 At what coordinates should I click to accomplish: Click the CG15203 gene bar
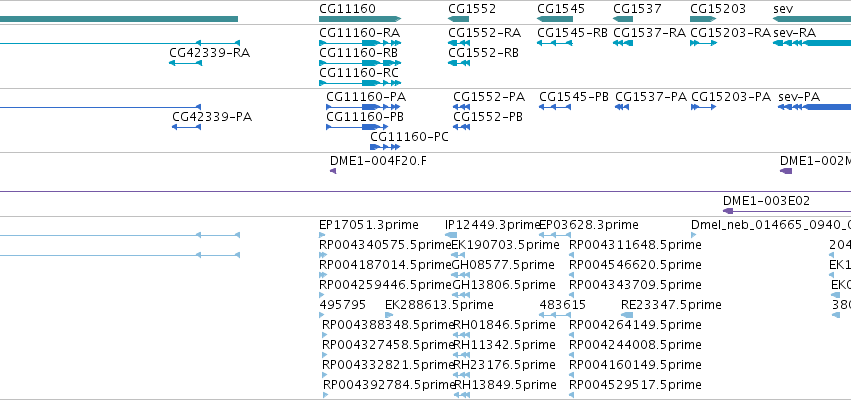click(704, 19)
